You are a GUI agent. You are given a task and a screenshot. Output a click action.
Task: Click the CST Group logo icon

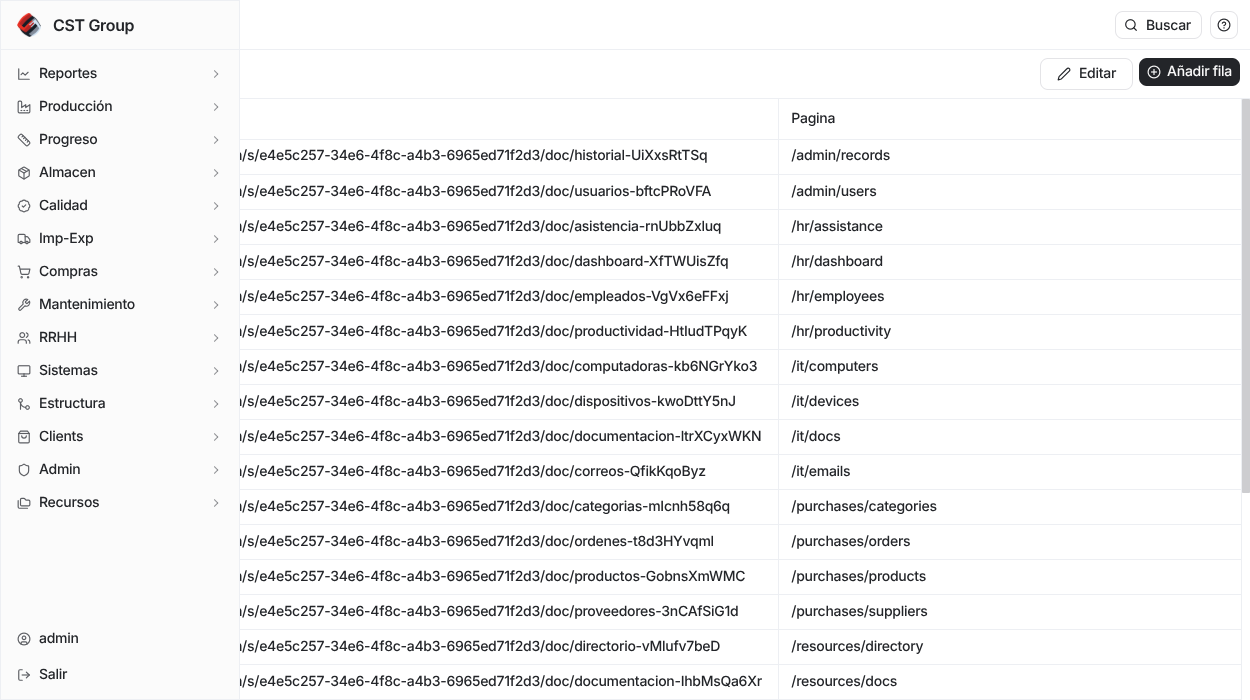click(29, 25)
